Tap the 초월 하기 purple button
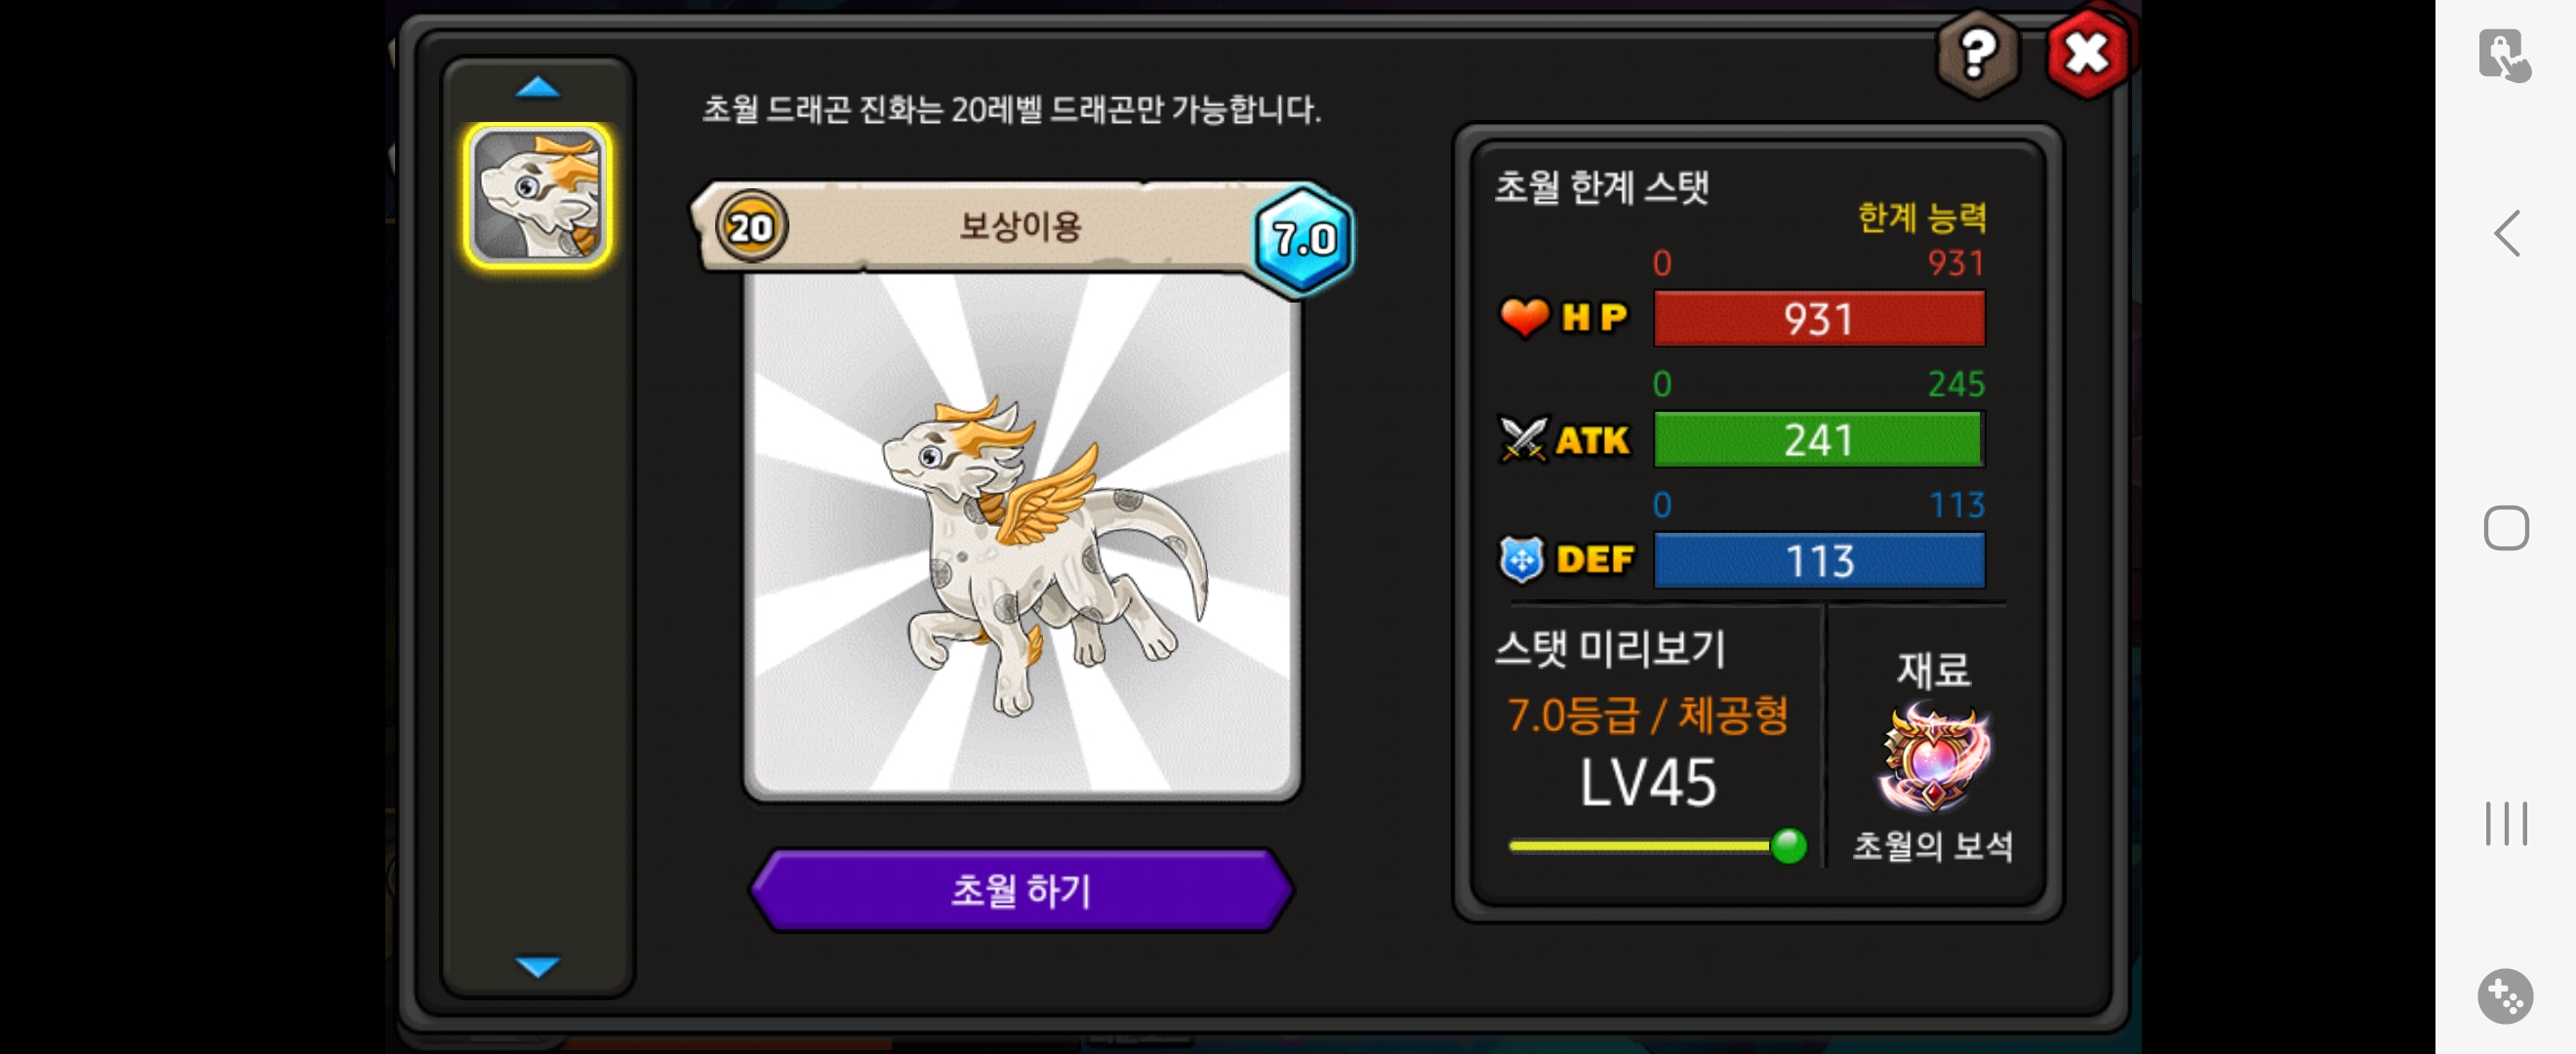 (1021, 889)
